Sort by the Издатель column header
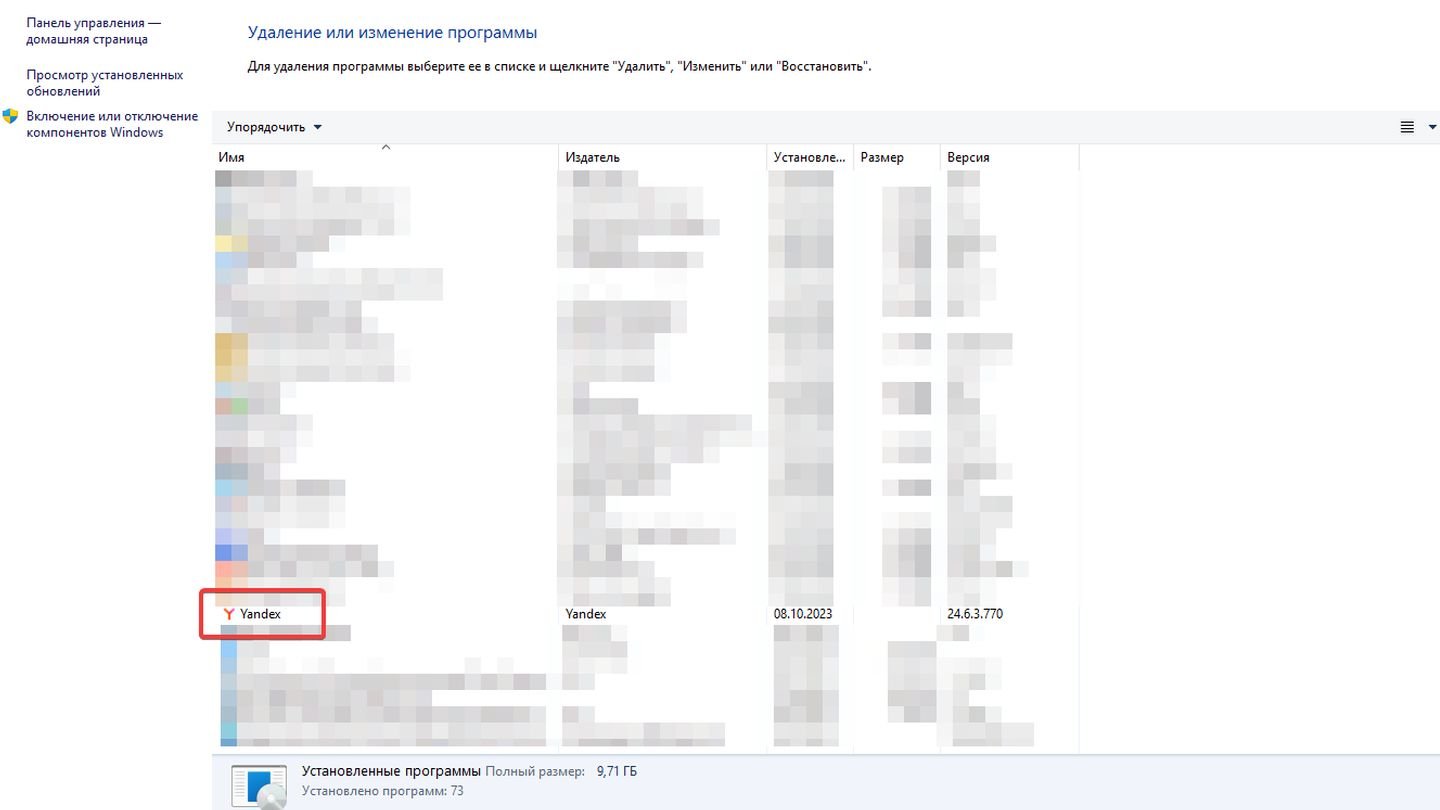Screen dimensions: 1440x810 (x=663, y=158)
